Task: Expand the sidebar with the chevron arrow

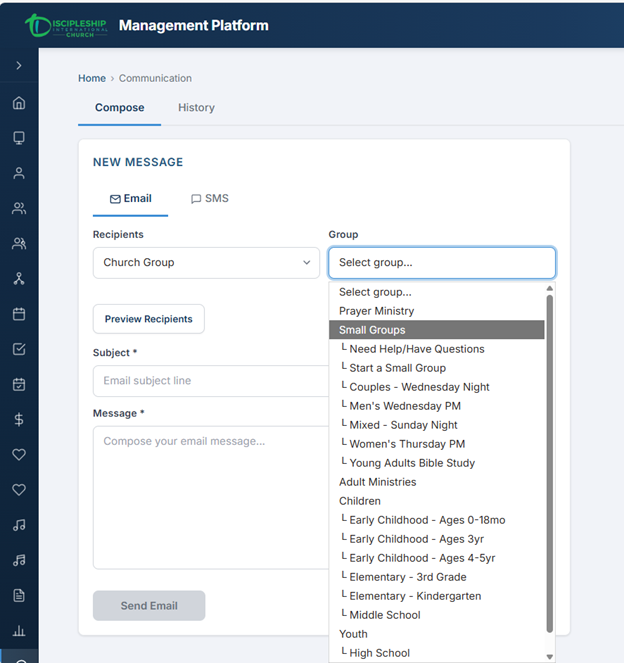Action: [x=19, y=66]
